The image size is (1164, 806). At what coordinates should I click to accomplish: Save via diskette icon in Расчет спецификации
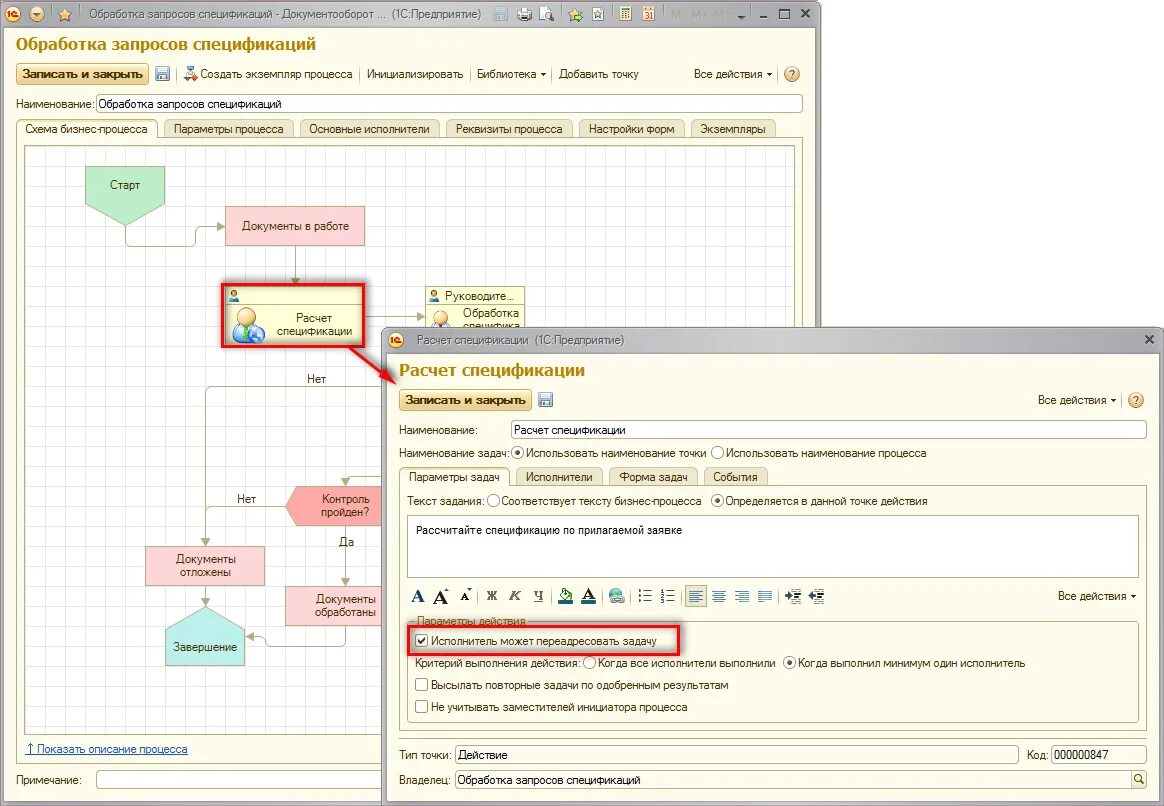pos(546,400)
